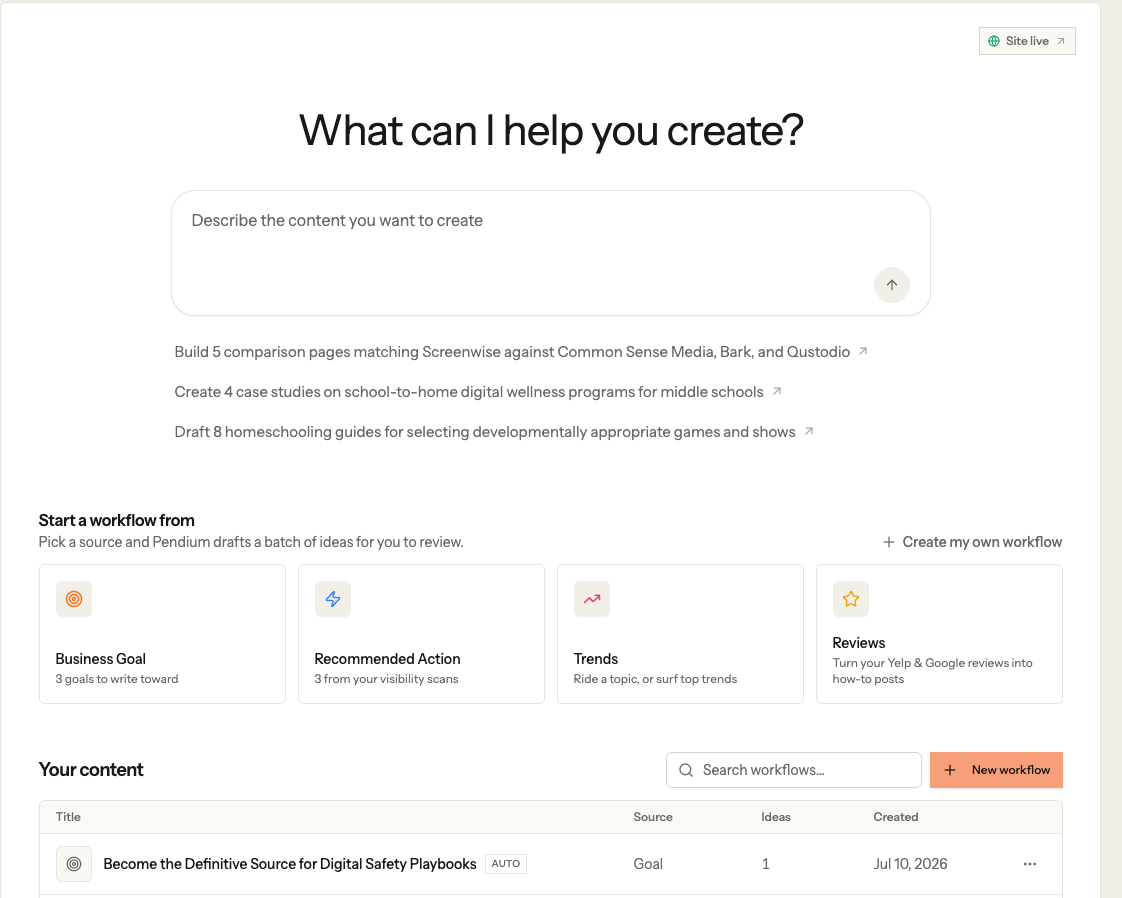This screenshot has height=898, width=1122.
Task: Click the Ideas column header
Action: [x=776, y=816]
